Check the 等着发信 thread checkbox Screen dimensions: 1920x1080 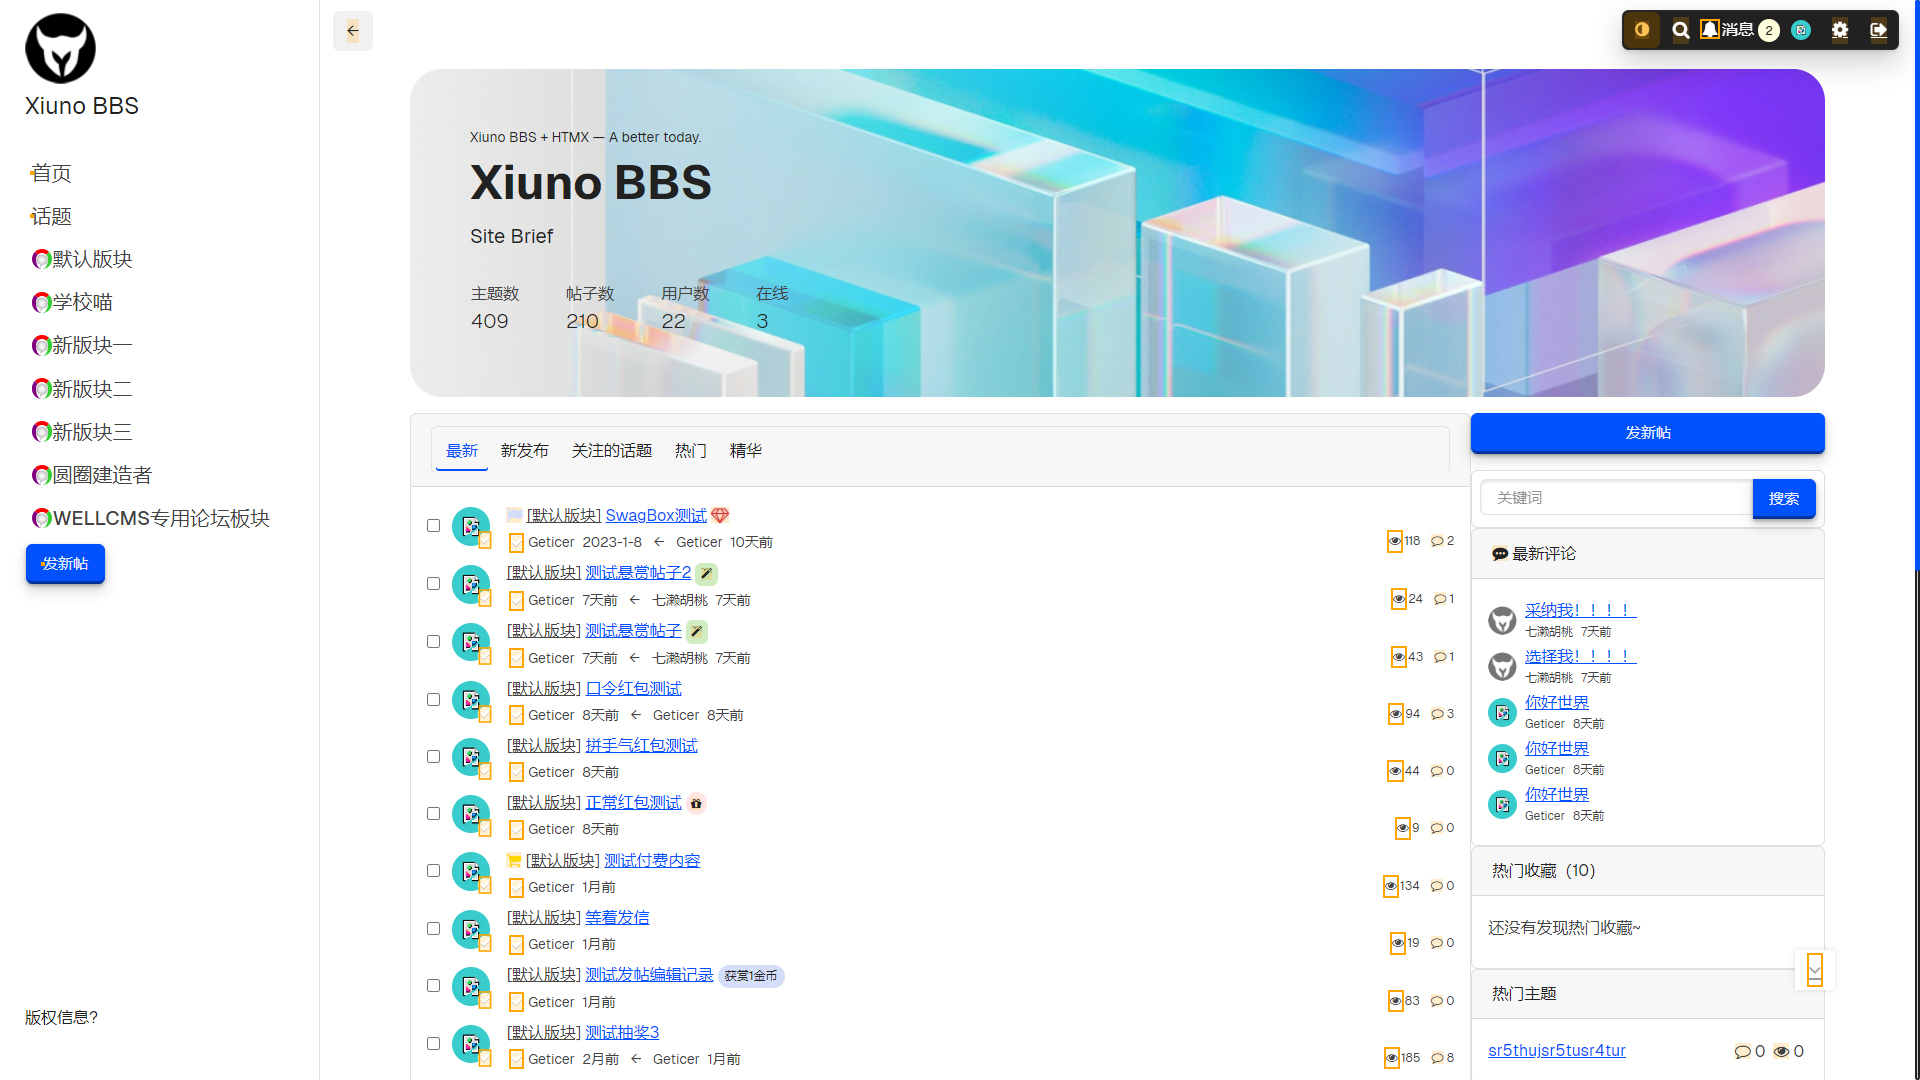[434, 929]
